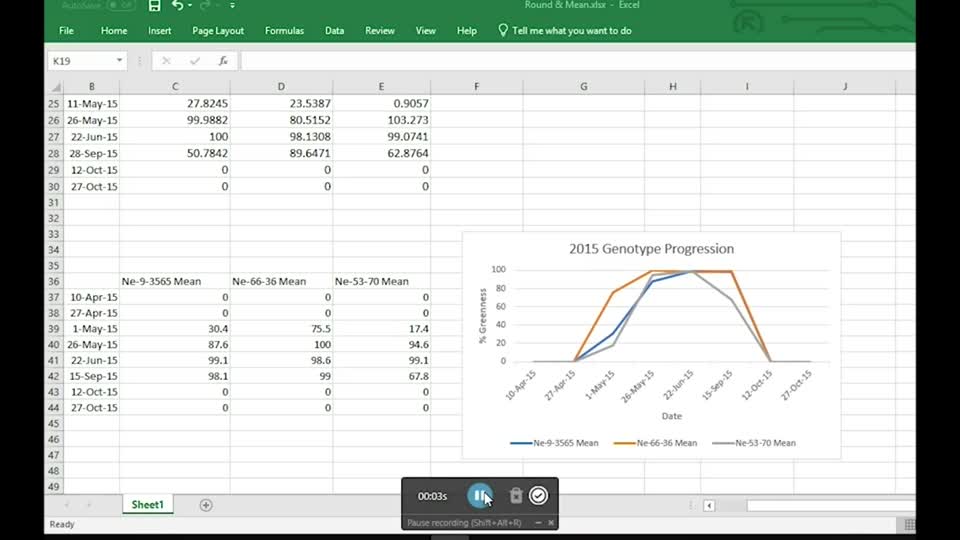The width and height of the screenshot is (960, 540).
Task: Switch to Normal view status bar icon
Action: coord(909,524)
